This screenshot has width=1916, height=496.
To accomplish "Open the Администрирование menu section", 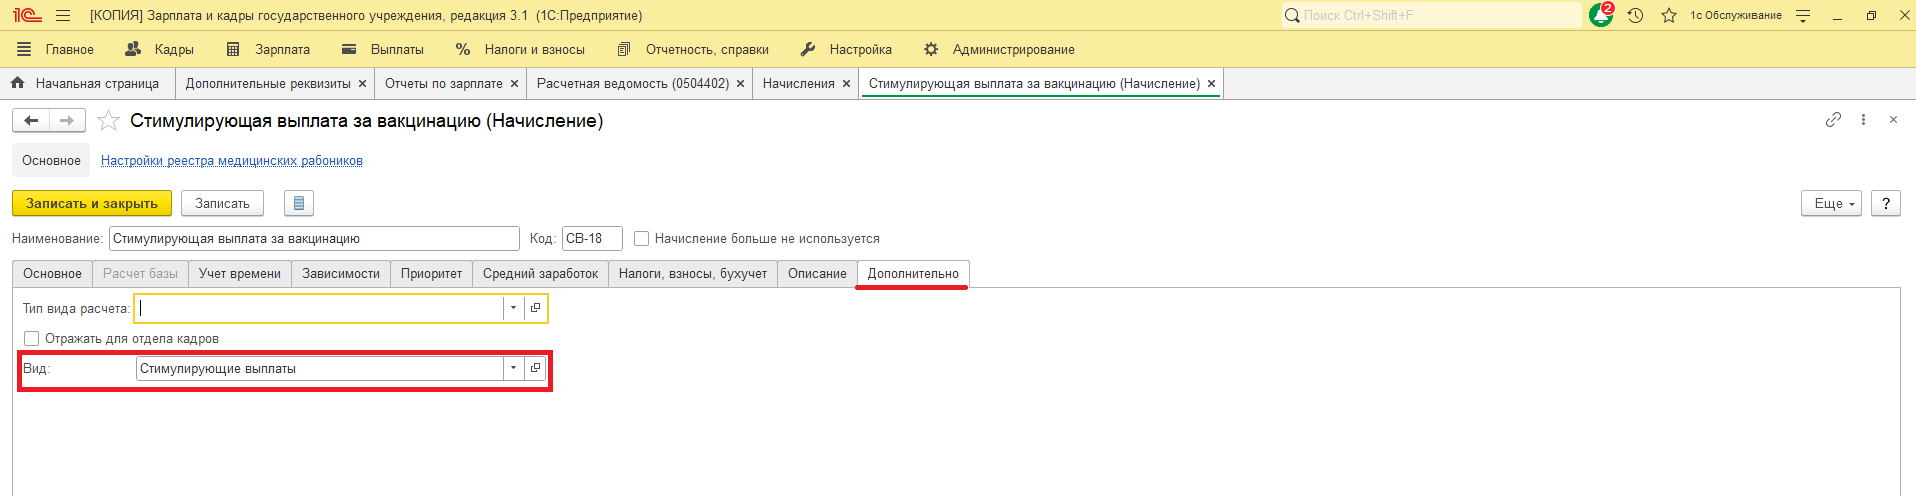I will coord(999,49).
